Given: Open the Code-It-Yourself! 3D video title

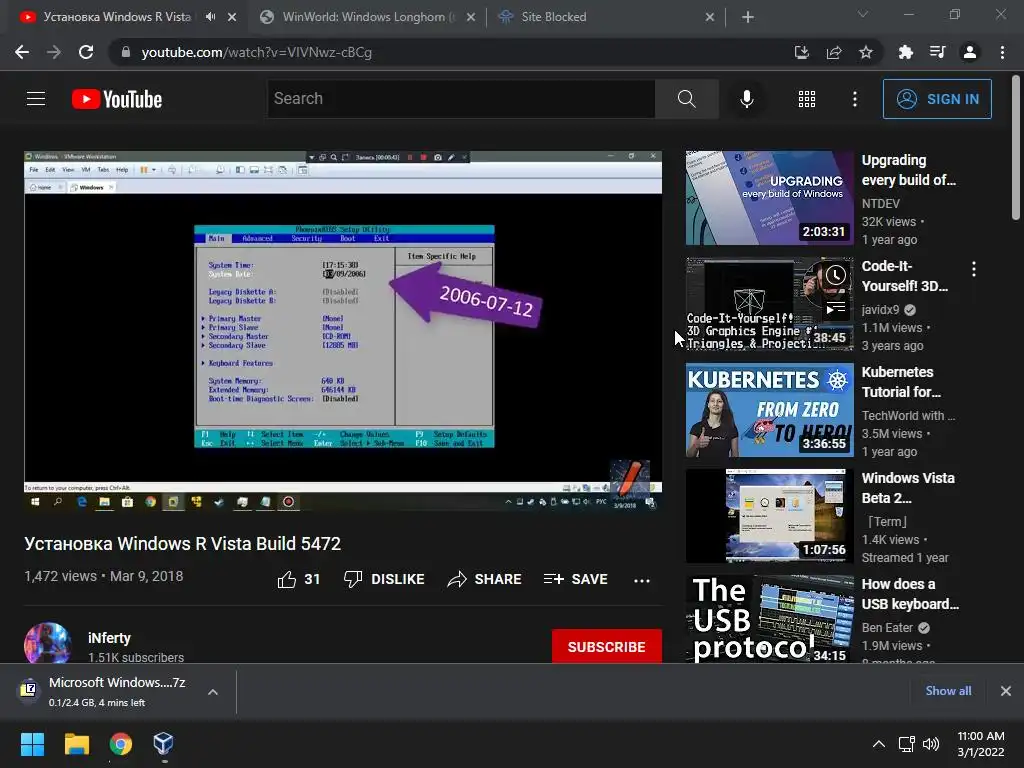Looking at the screenshot, I should click(x=904, y=276).
